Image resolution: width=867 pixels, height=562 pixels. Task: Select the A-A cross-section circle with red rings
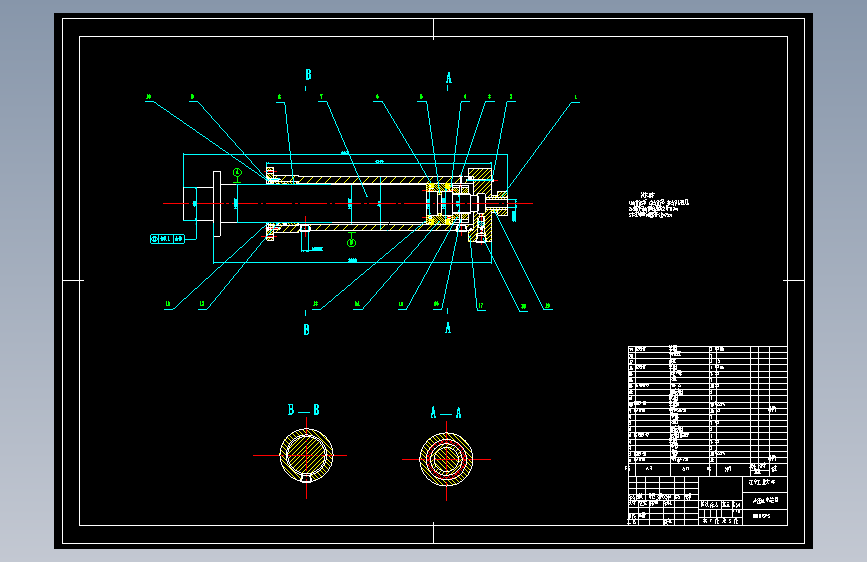coord(446,459)
